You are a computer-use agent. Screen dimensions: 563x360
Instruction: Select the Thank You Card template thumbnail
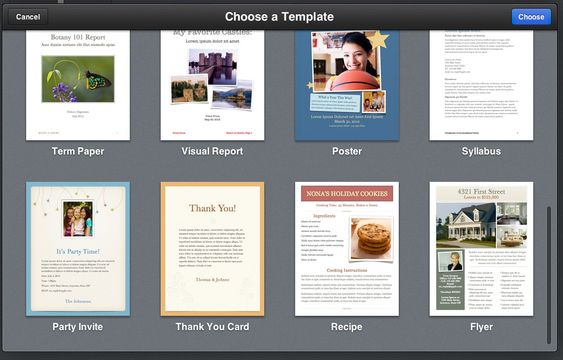pos(212,249)
